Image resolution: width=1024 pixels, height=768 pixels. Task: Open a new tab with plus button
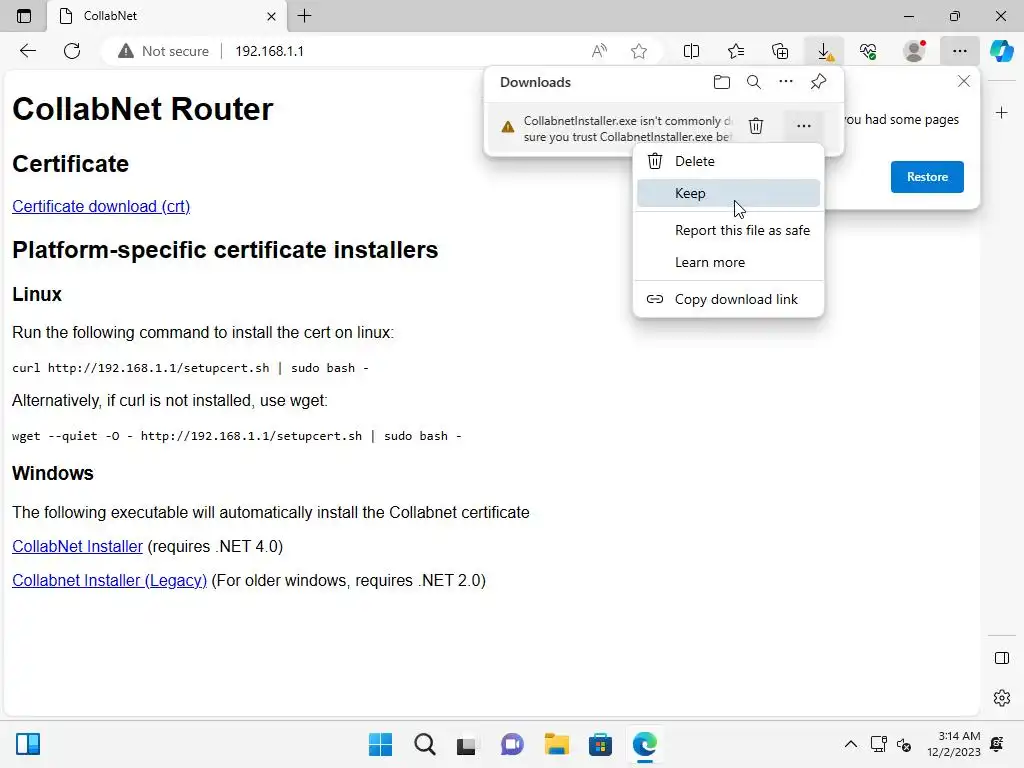click(304, 16)
